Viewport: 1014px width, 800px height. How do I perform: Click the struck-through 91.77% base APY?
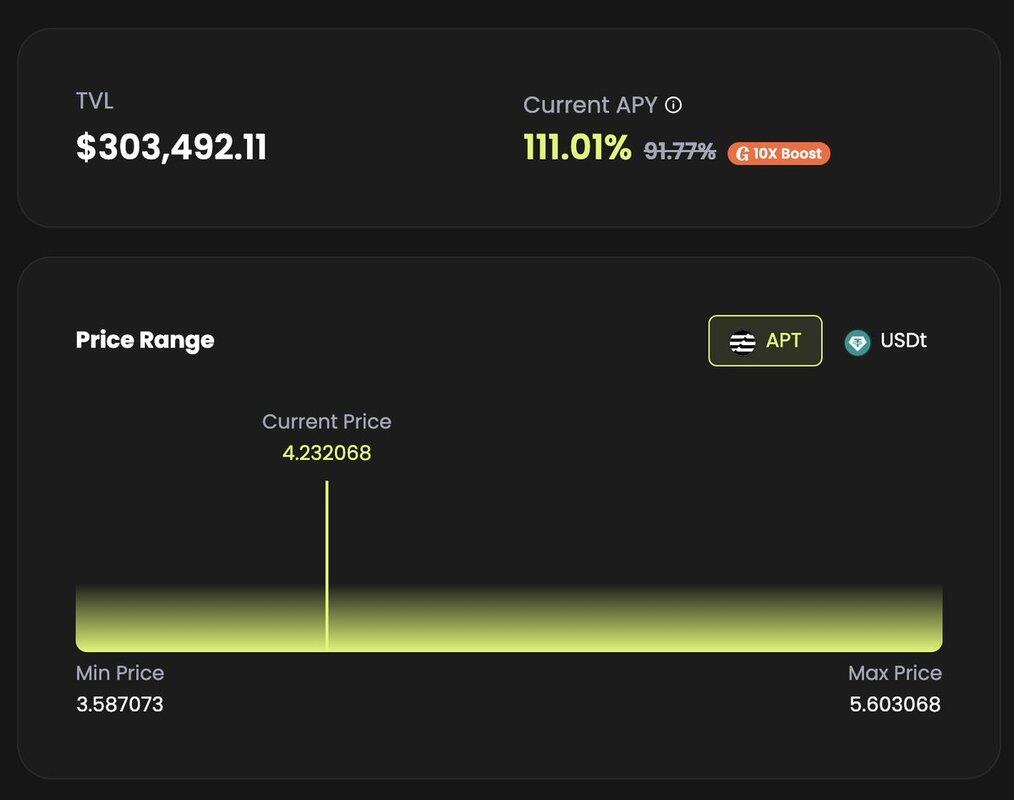pyautogui.click(x=680, y=151)
